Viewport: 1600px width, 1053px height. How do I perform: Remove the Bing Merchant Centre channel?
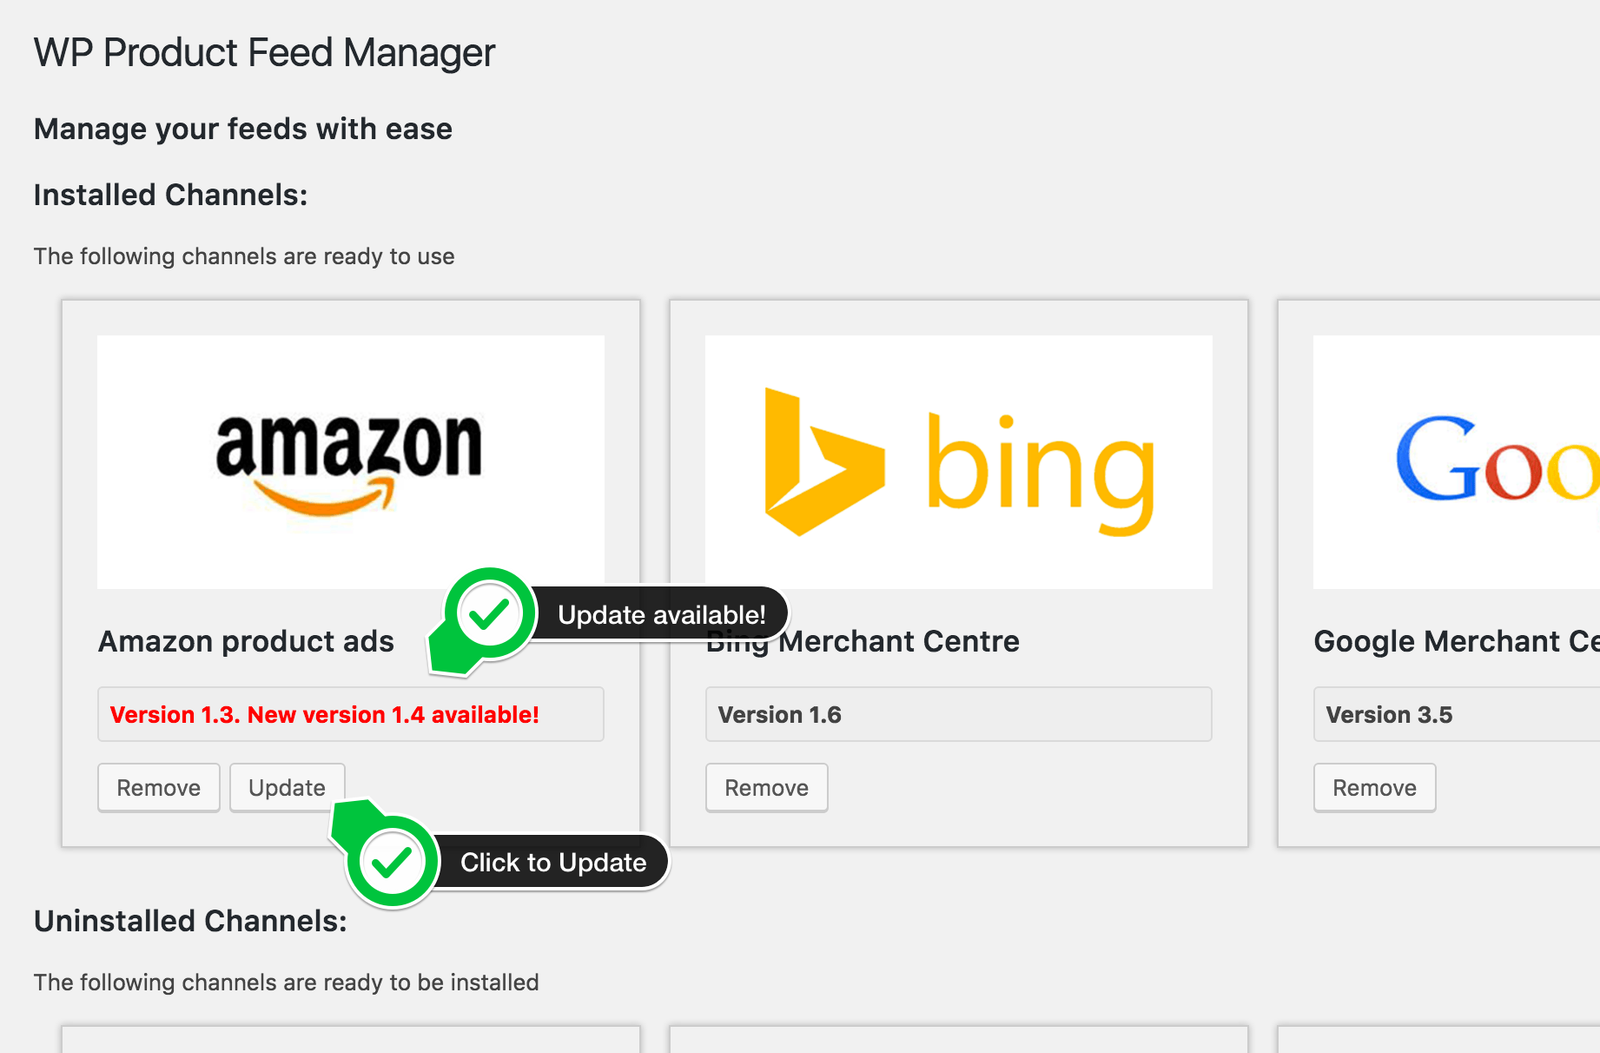point(766,788)
